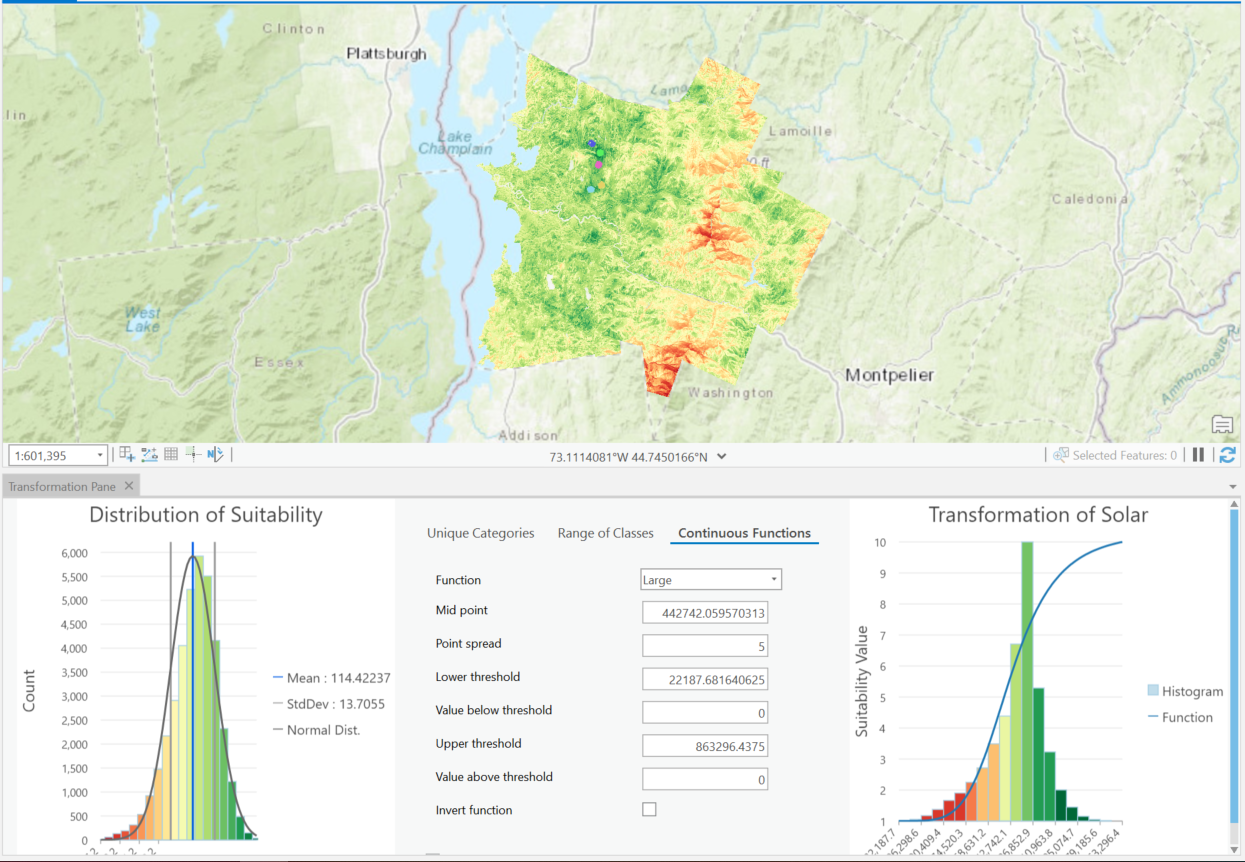Enable the Invert function checkbox
The width and height of the screenshot is (1245, 862).
tap(648, 809)
